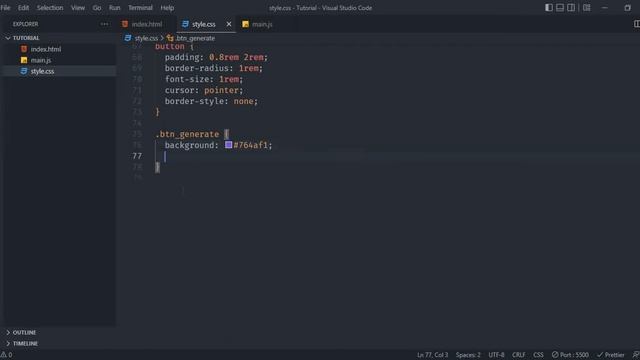Expand the OUTLINE section
Image resolution: width=640 pixels, height=360 pixels.
(24, 333)
